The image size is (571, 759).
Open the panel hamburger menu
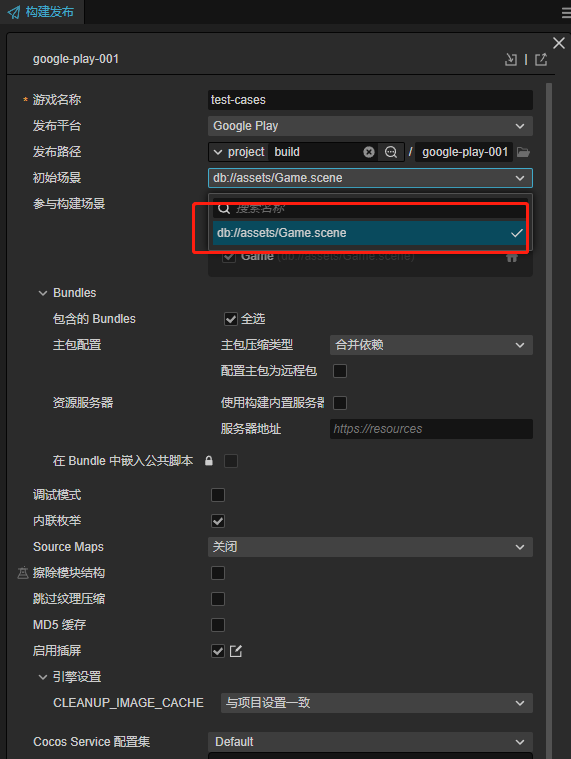pos(566,13)
